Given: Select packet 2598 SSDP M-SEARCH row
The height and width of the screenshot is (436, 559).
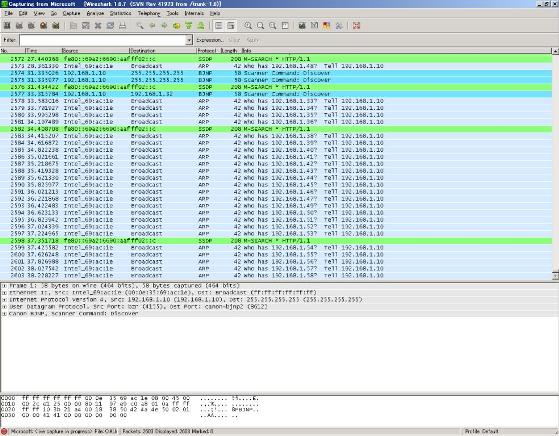Looking at the screenshot, I should [276, 241].
